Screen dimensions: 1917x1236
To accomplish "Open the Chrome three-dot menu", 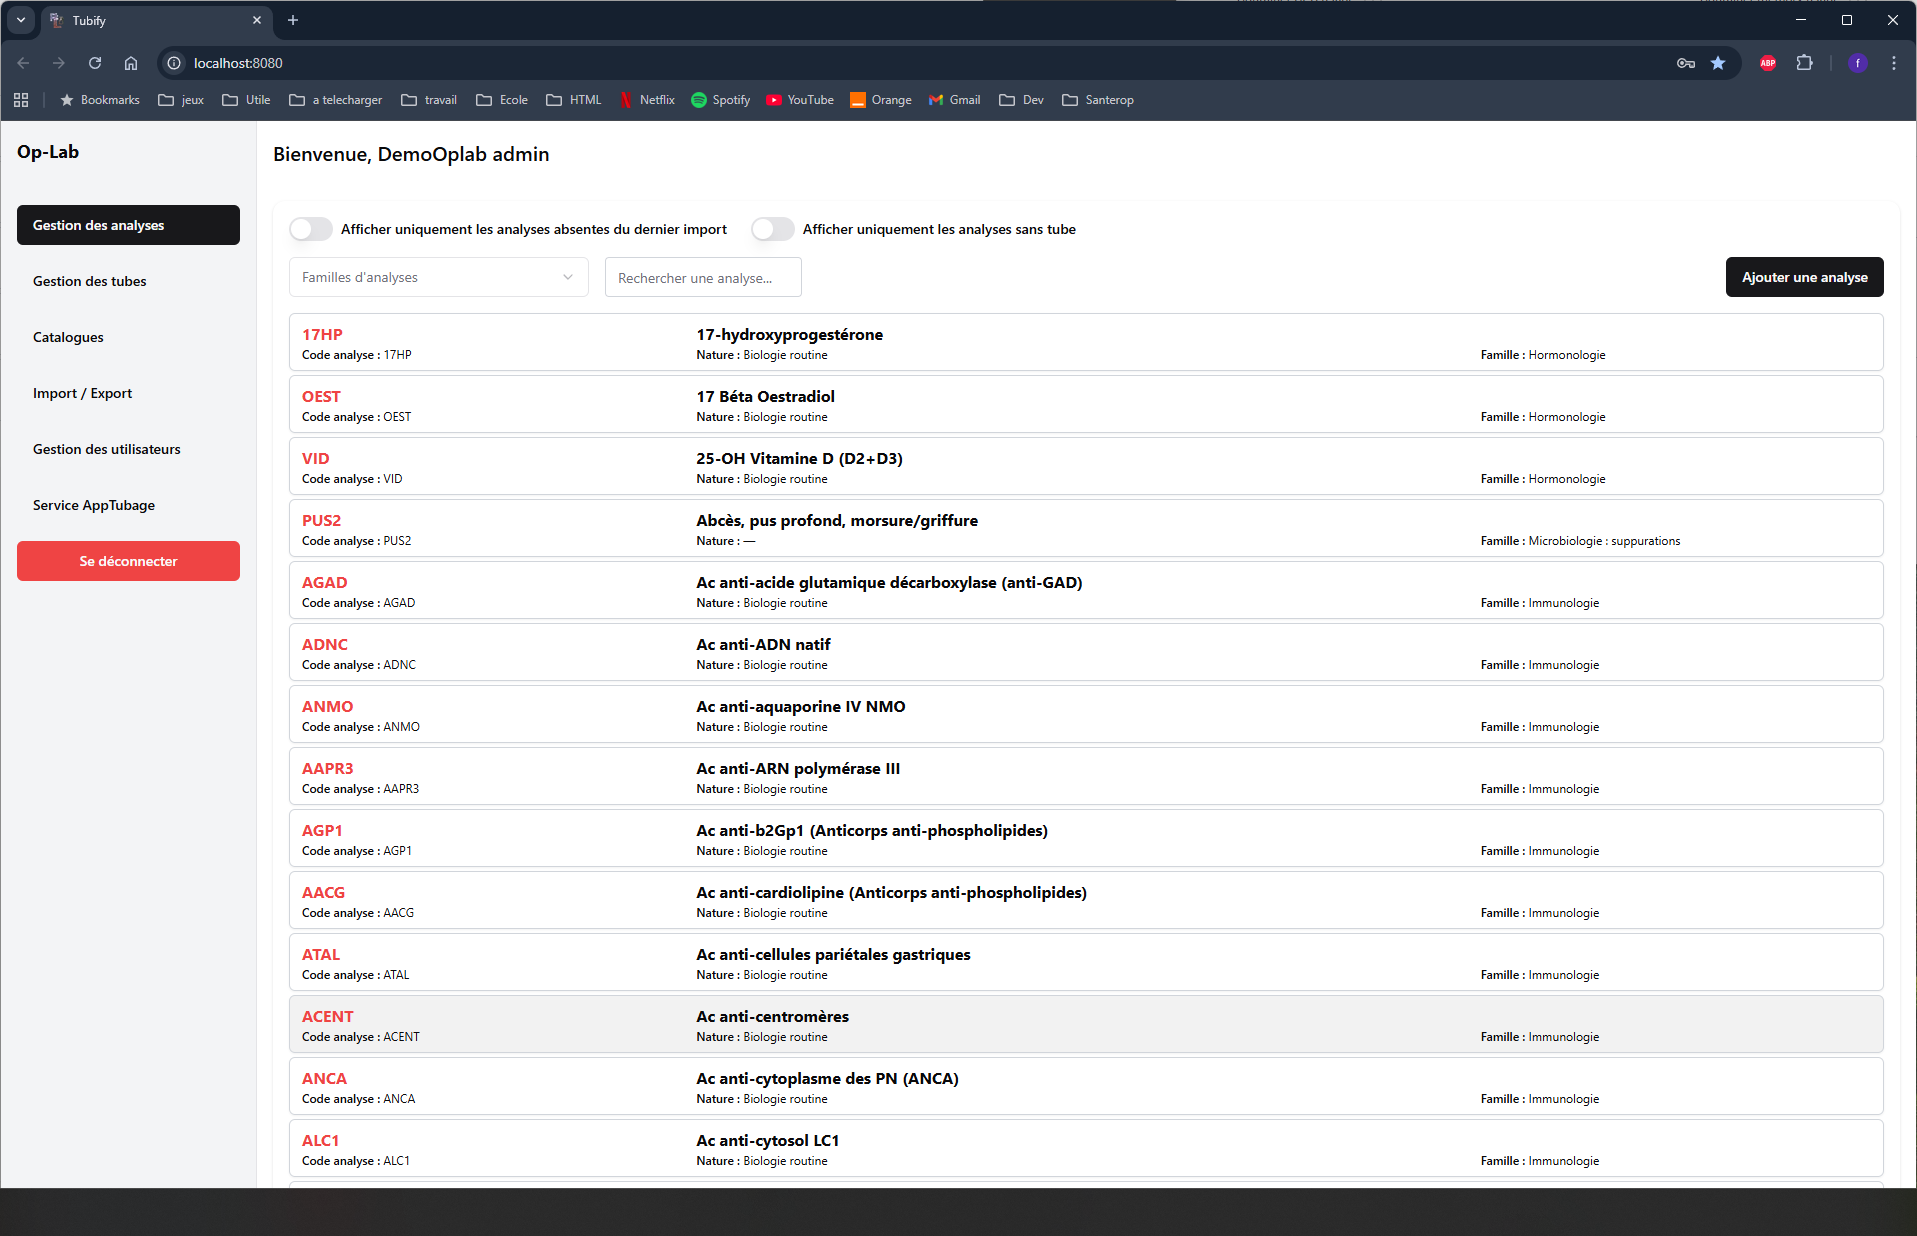I will click(x=1893, y=63).
